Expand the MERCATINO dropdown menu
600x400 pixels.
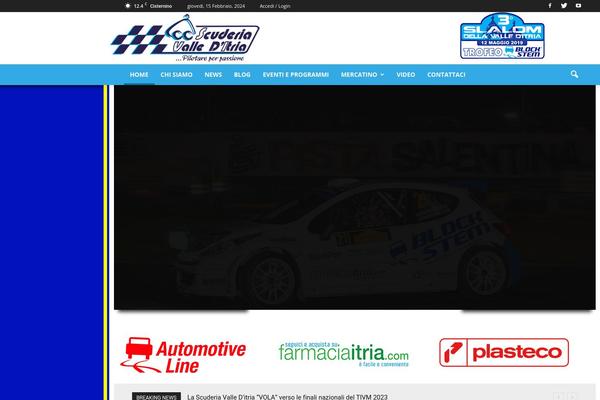(362, 75)
